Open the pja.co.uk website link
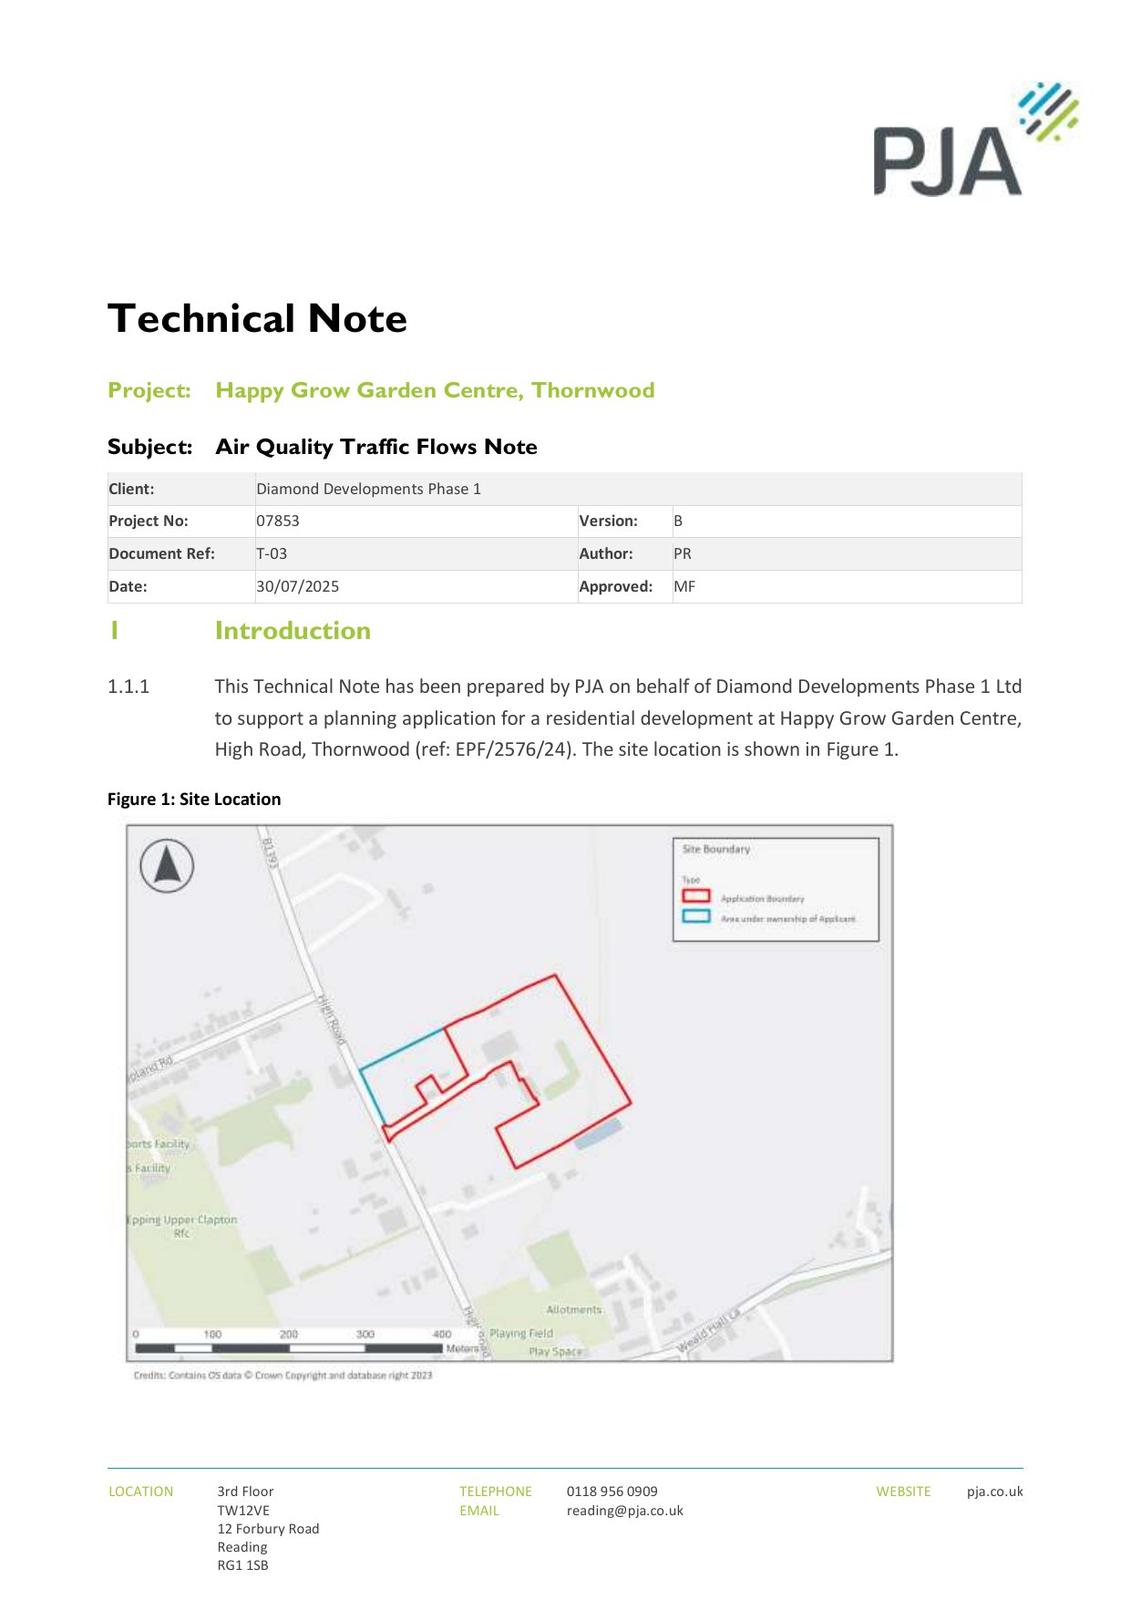The image size is (1131, 1600). tap(994, 1491)
